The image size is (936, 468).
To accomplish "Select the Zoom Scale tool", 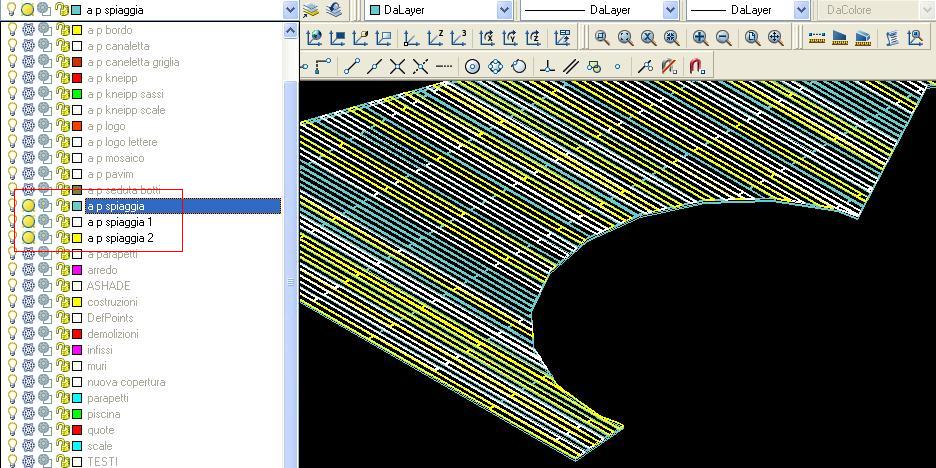I will coord(648,38).
